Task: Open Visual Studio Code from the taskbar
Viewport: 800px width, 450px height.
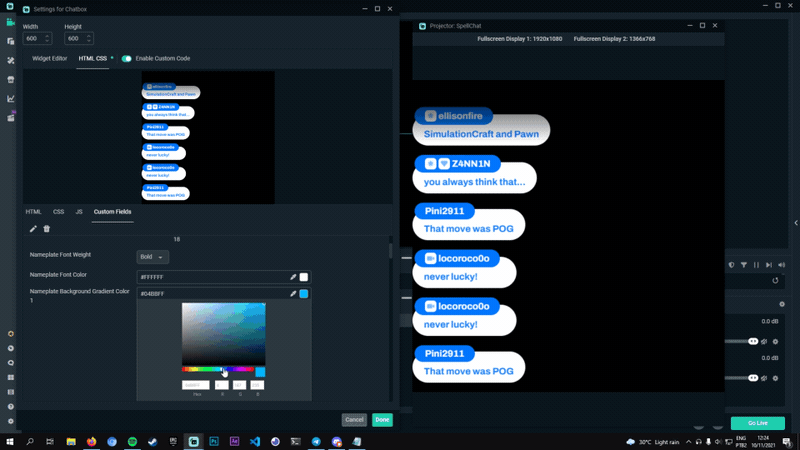Action: (255, 441)
